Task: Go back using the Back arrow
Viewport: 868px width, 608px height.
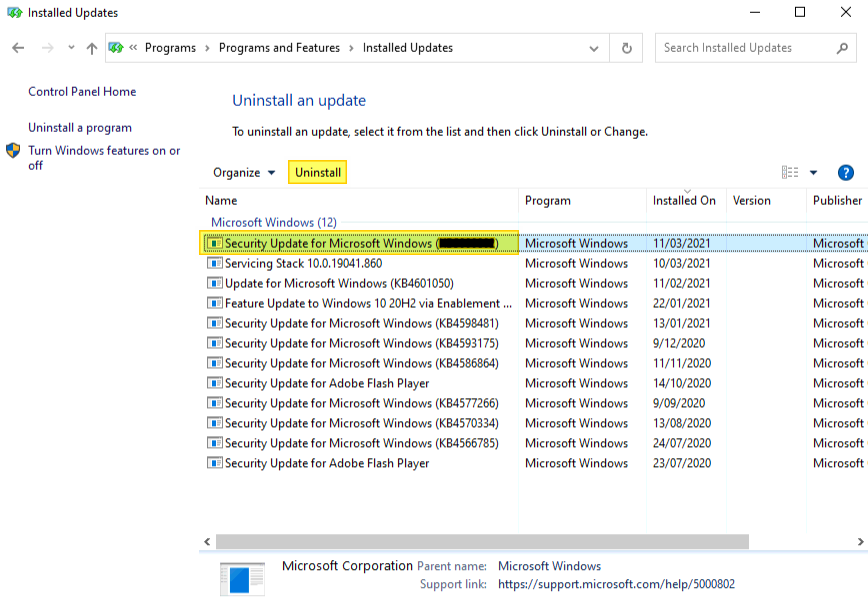Action: coord(18,48)
